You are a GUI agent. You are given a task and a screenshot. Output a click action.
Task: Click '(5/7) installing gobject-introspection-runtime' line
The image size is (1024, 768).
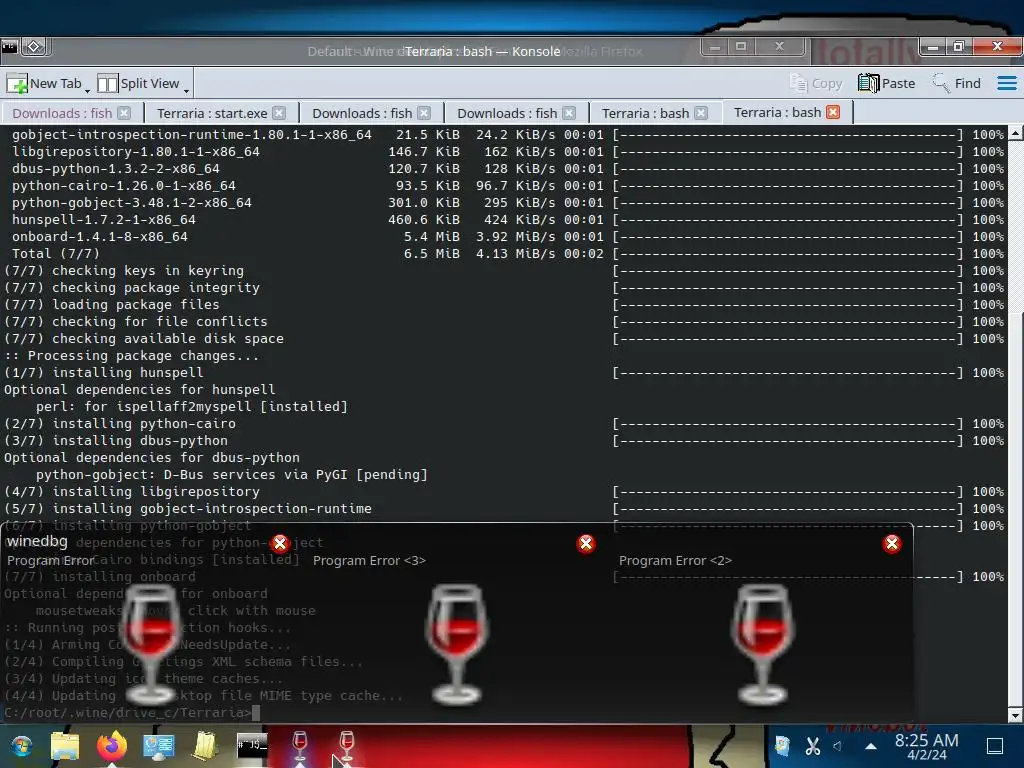188,508
